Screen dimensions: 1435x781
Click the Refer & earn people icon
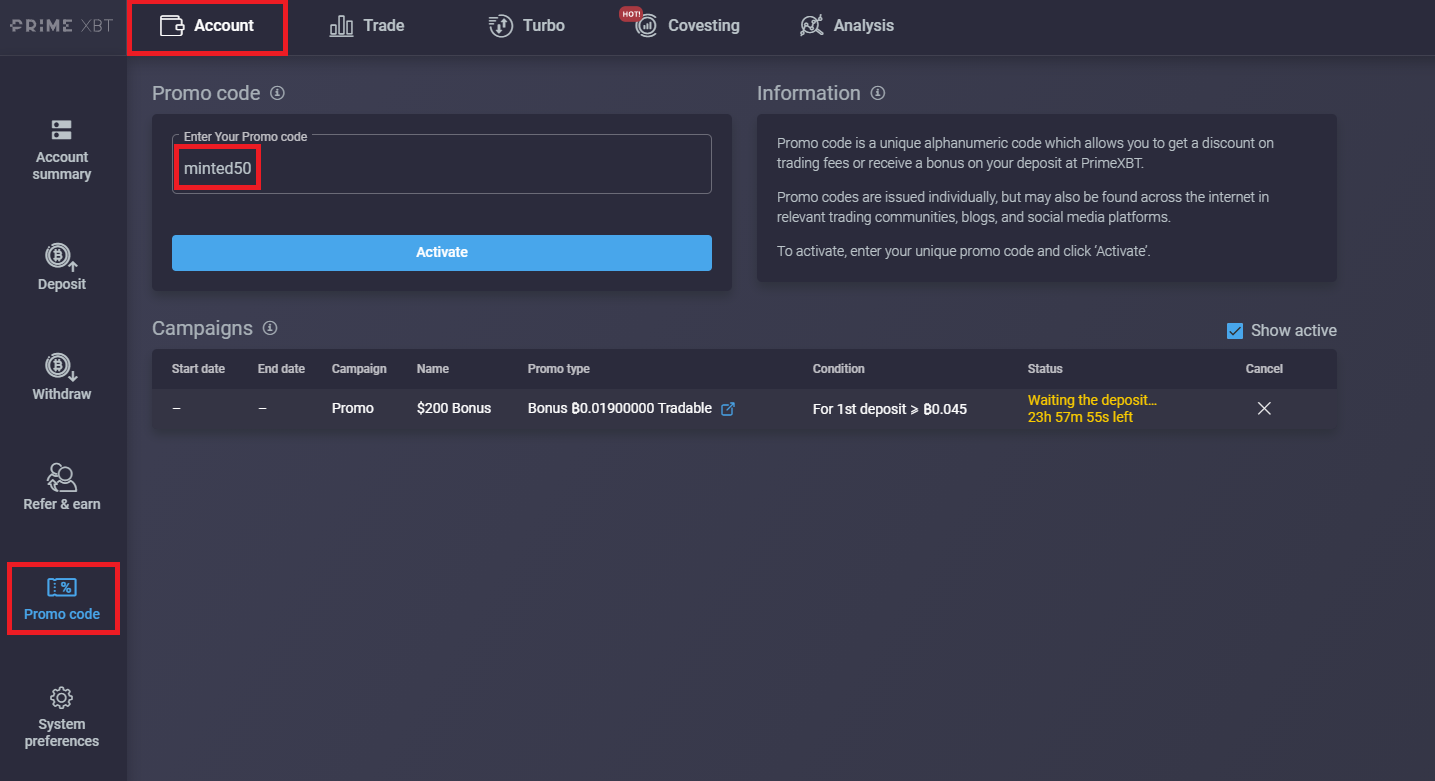62,477
